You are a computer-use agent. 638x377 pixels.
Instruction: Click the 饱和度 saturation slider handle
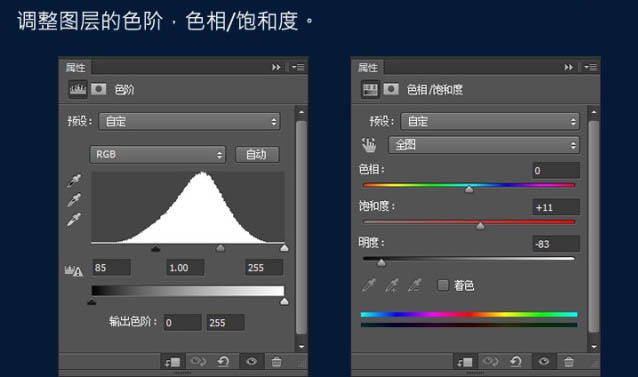481,226
